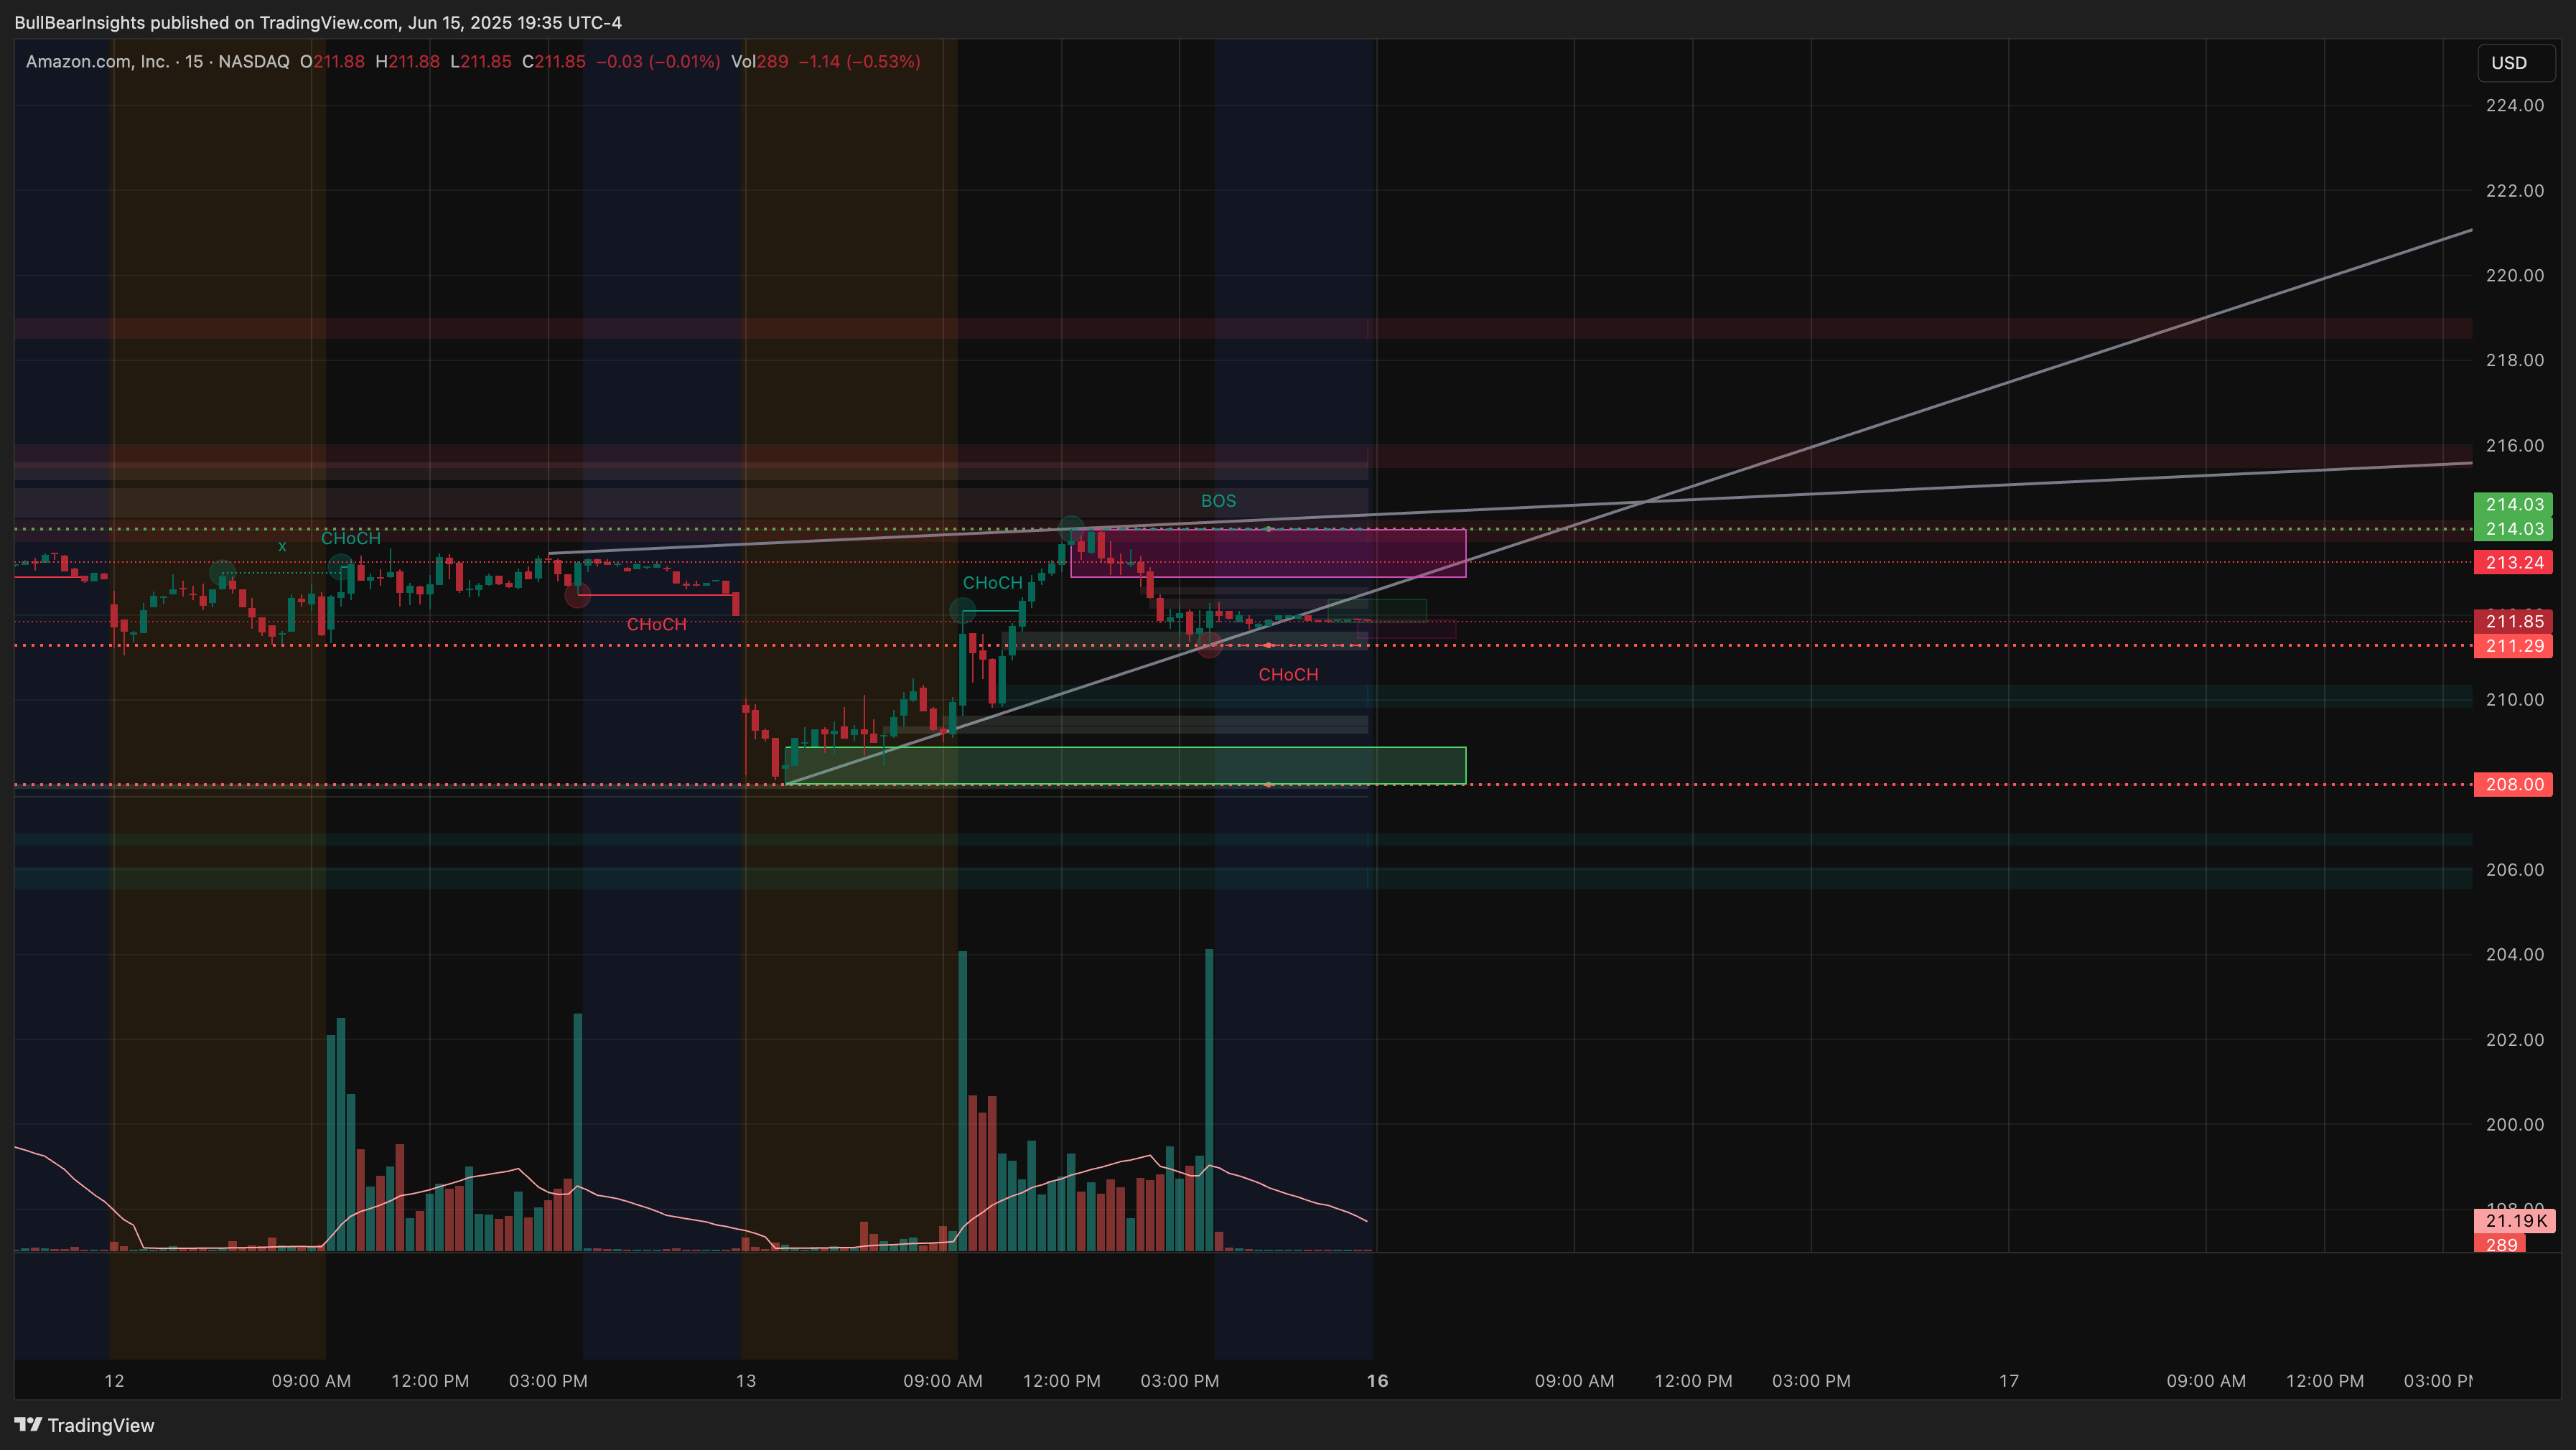
Task: Click the 222.00 price scale value
Action: (2515, 190)
